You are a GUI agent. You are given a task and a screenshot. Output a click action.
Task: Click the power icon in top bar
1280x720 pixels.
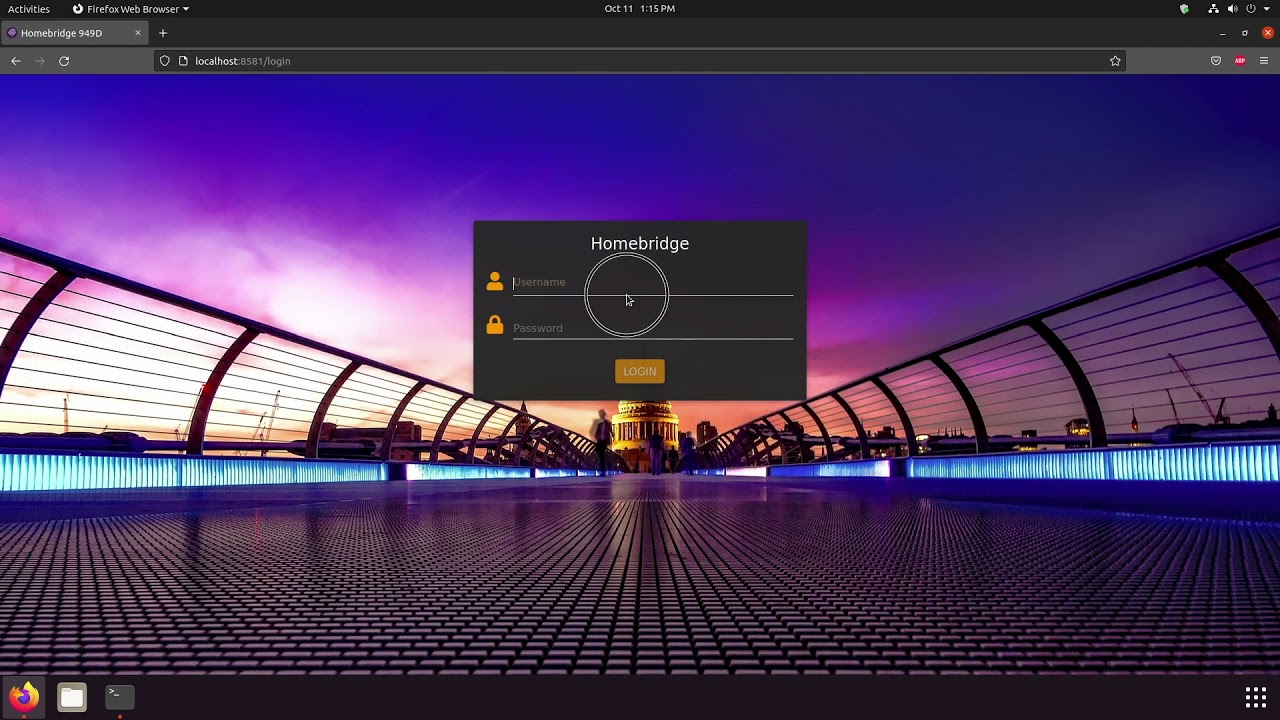[x=1250, y=9]
